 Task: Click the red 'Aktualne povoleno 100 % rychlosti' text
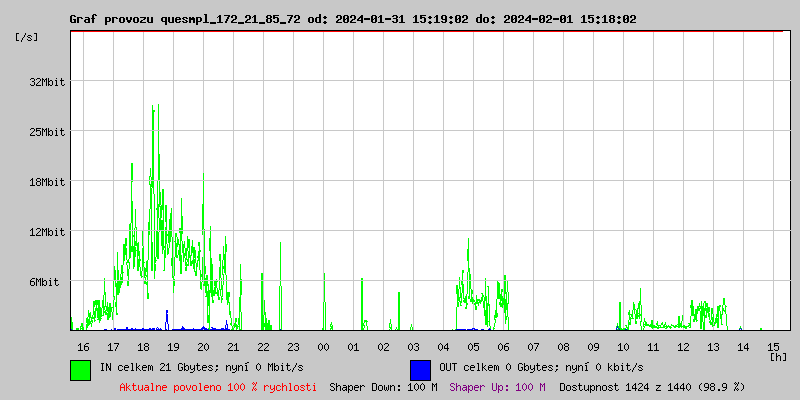tap(218, 386)
